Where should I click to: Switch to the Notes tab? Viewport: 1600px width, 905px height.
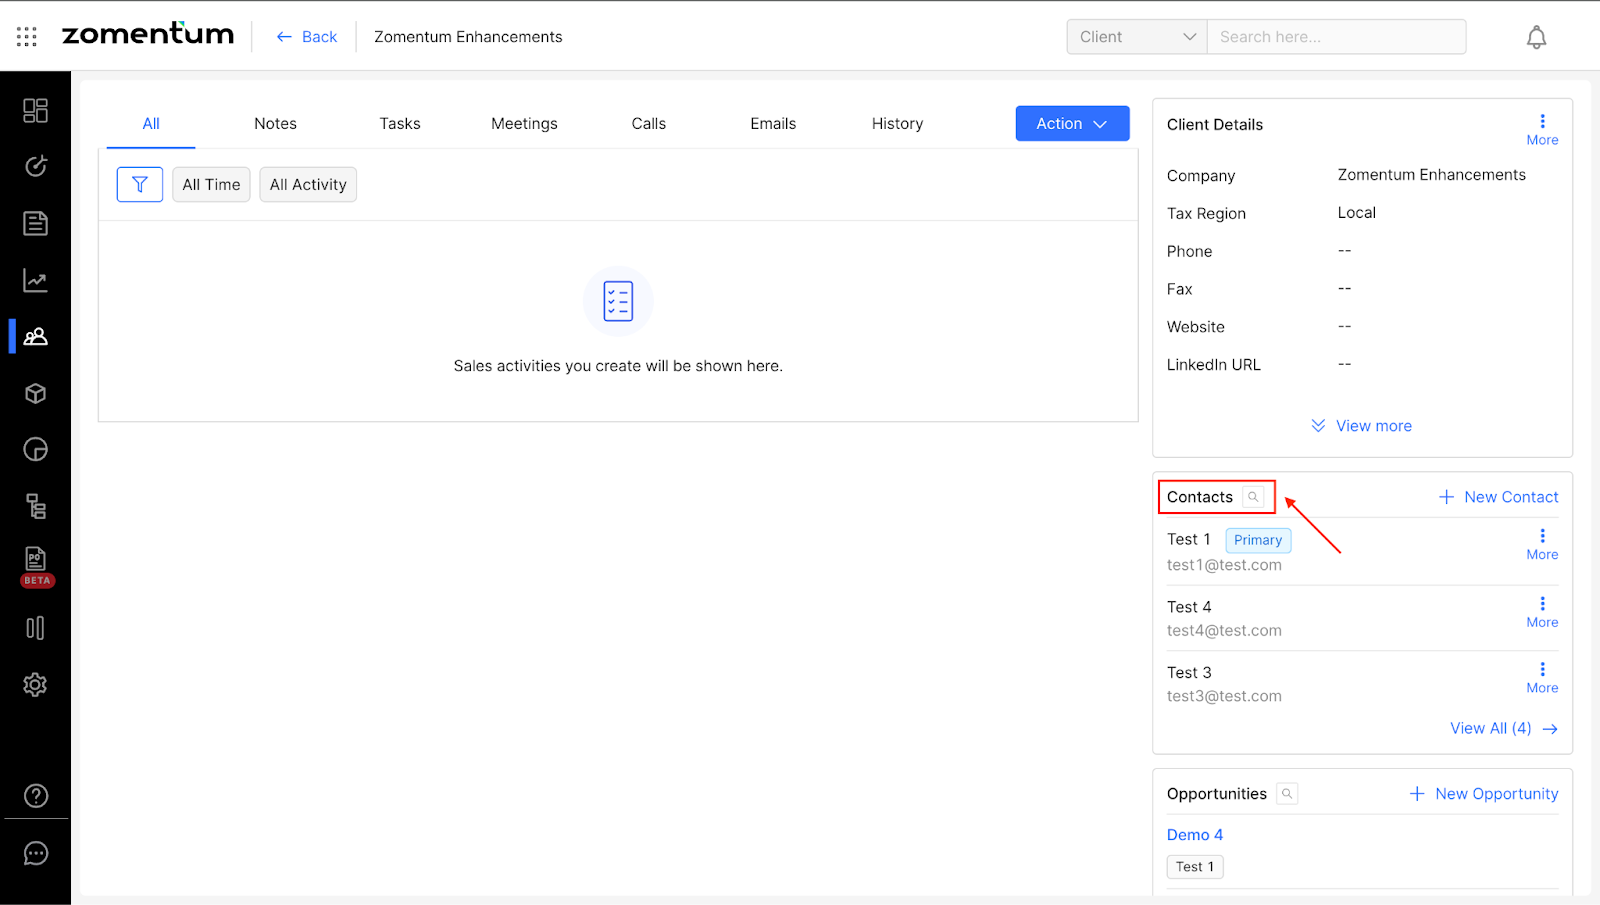[x=275, y=124]
